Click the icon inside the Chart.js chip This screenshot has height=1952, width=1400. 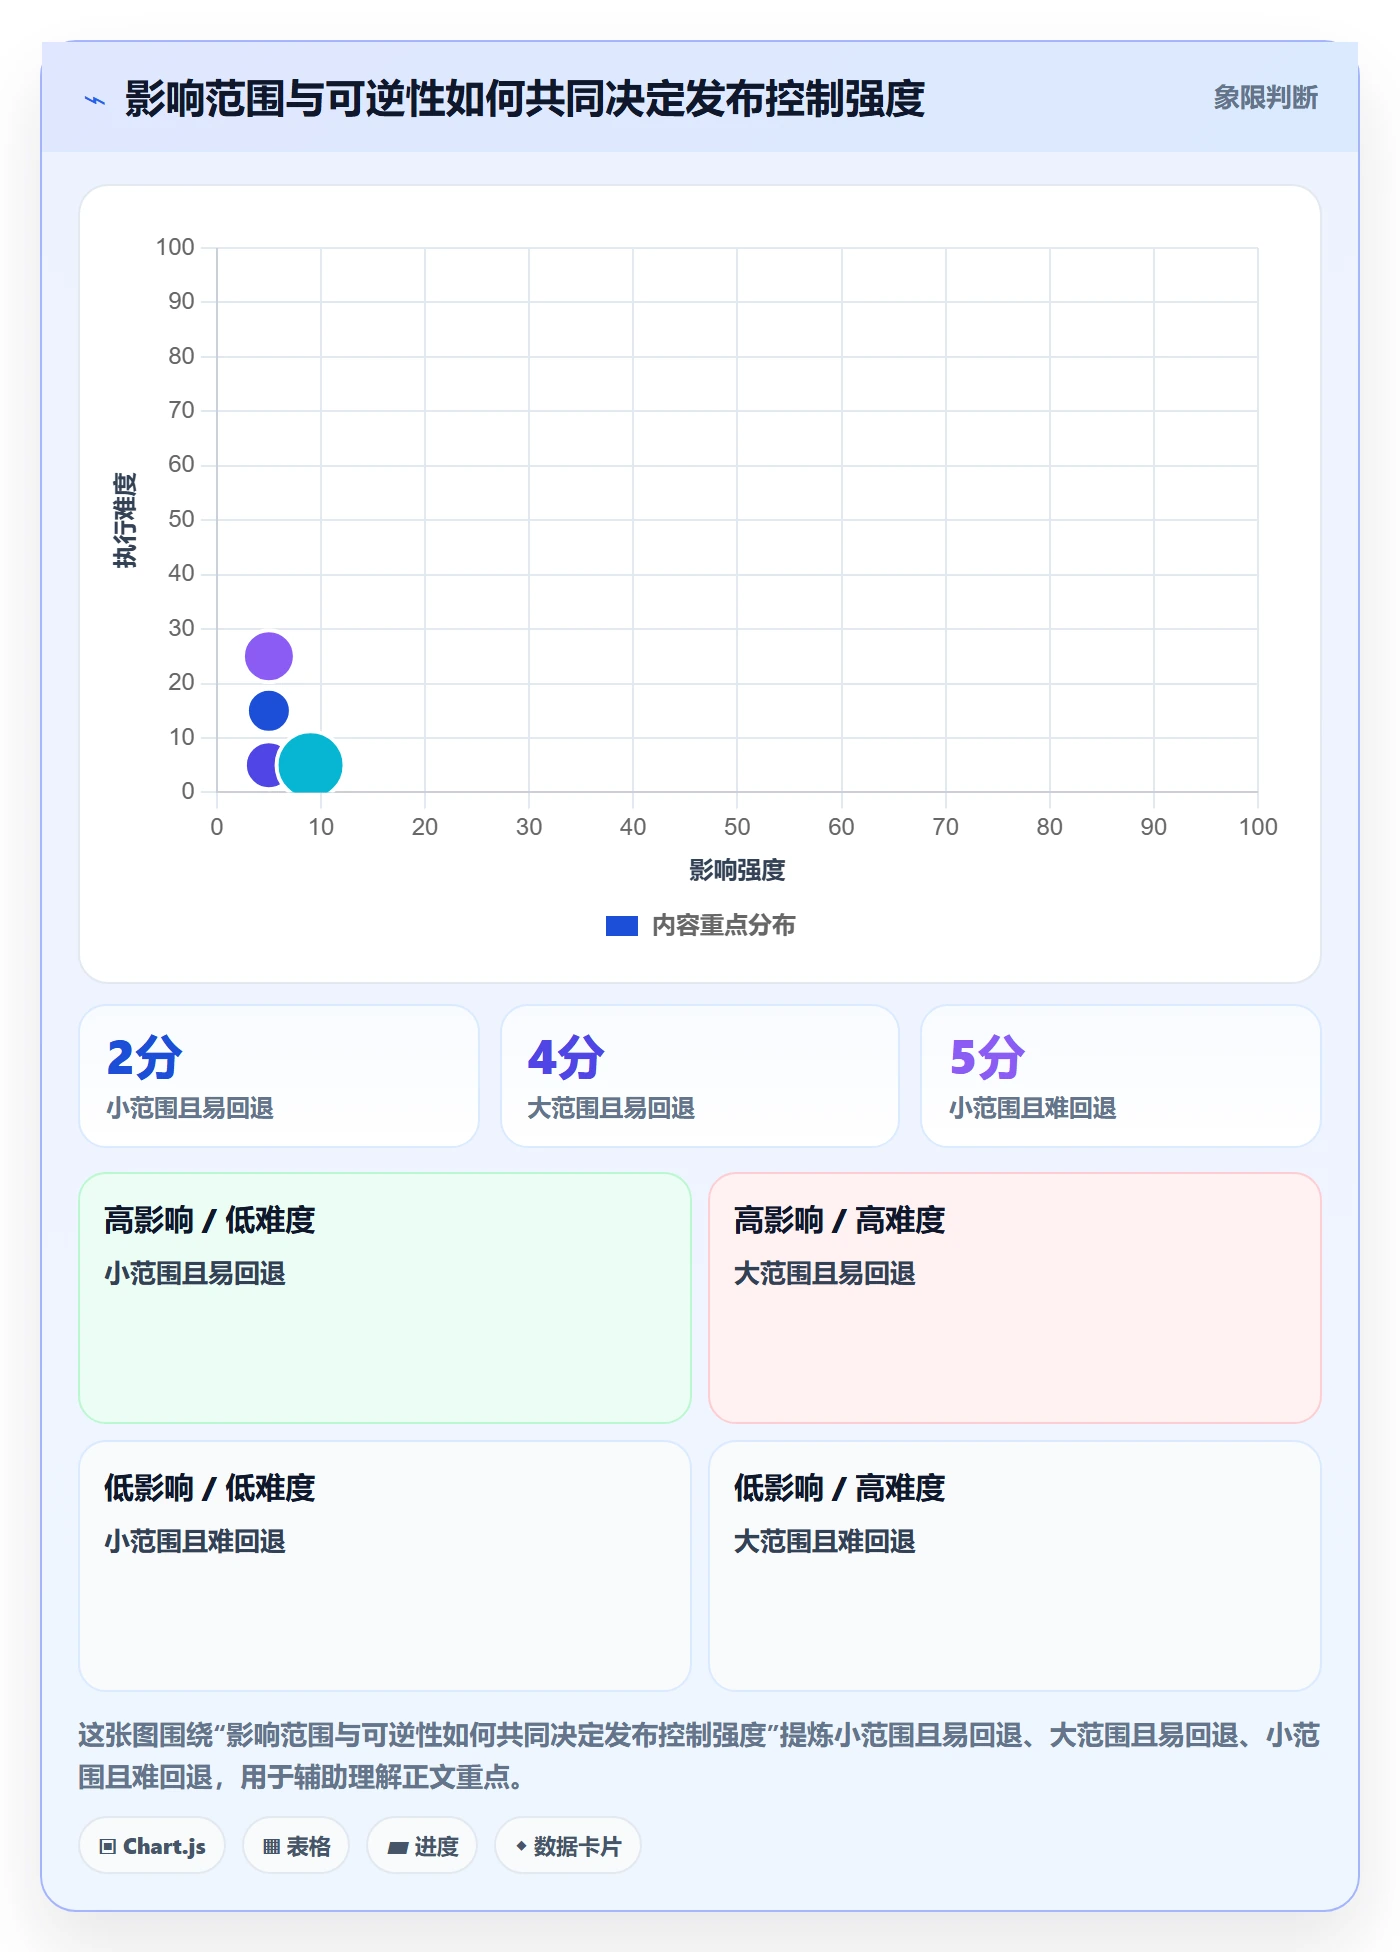108,1847
